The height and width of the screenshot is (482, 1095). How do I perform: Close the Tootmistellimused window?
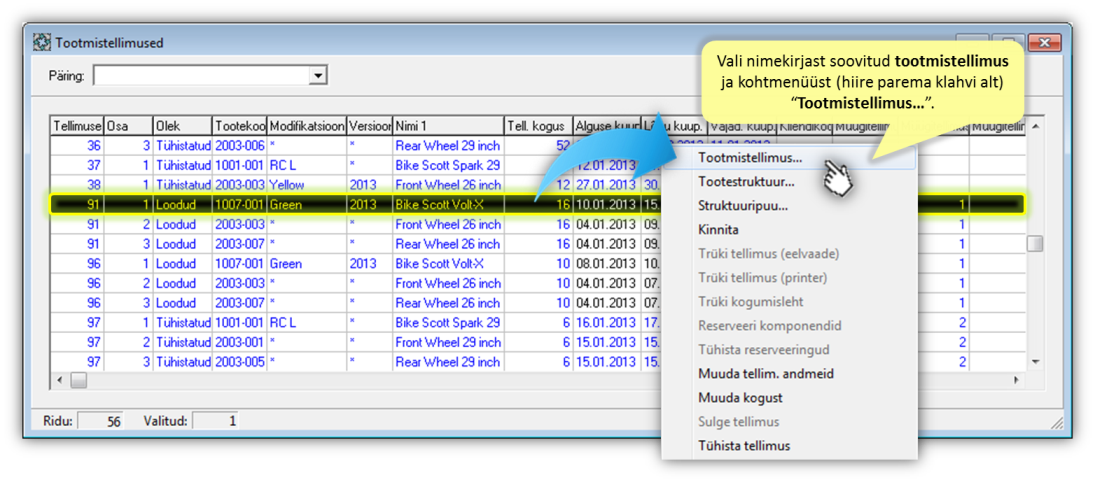point(1045,43)
